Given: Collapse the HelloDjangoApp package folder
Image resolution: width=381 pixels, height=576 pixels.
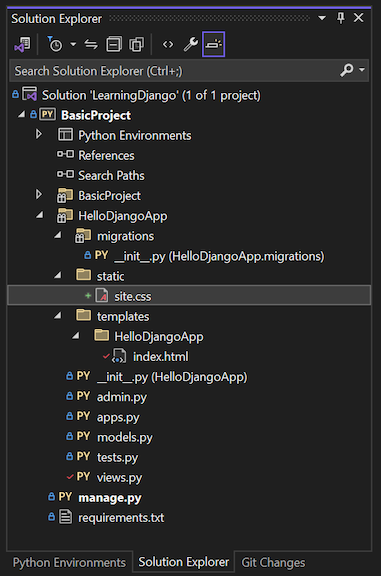Looking at the screenshot, I should [40, 215].
